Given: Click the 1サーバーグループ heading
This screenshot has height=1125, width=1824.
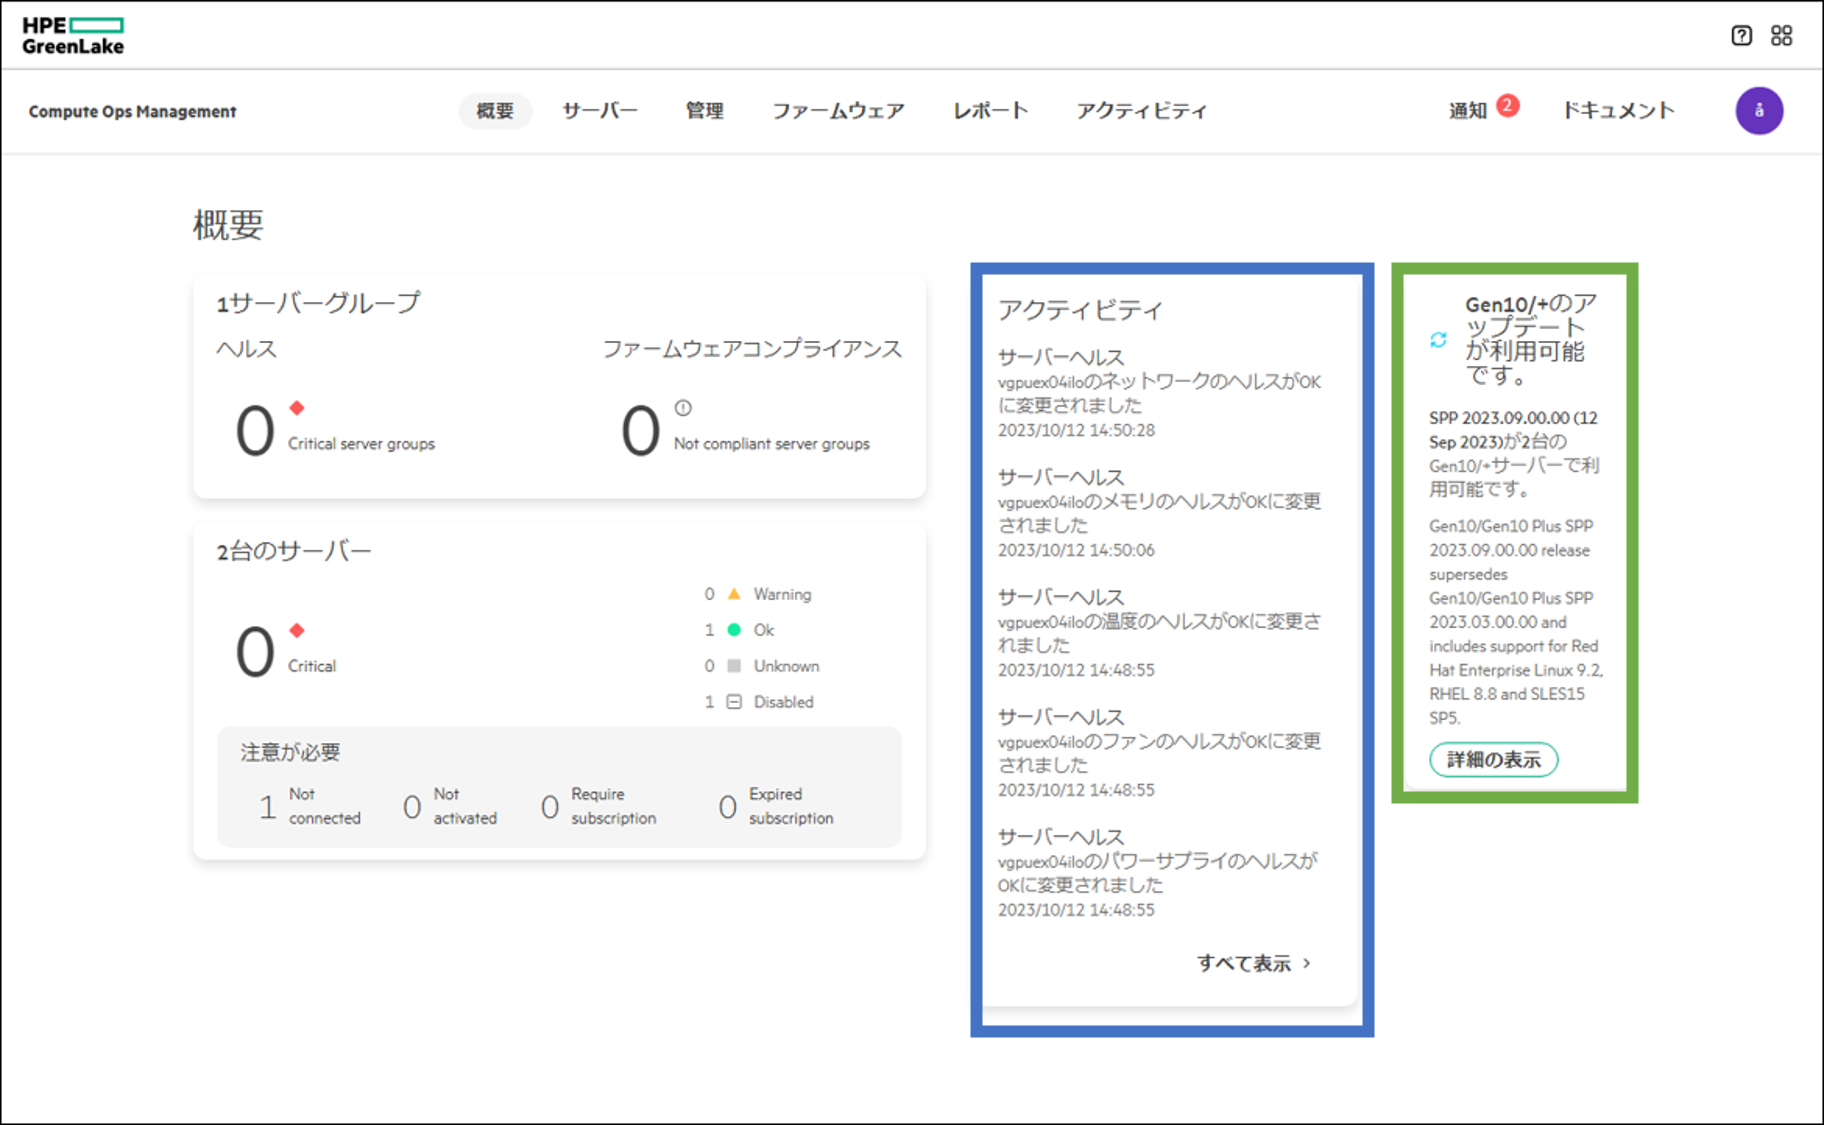Looking at the screenshot, I should coord(318,303).
